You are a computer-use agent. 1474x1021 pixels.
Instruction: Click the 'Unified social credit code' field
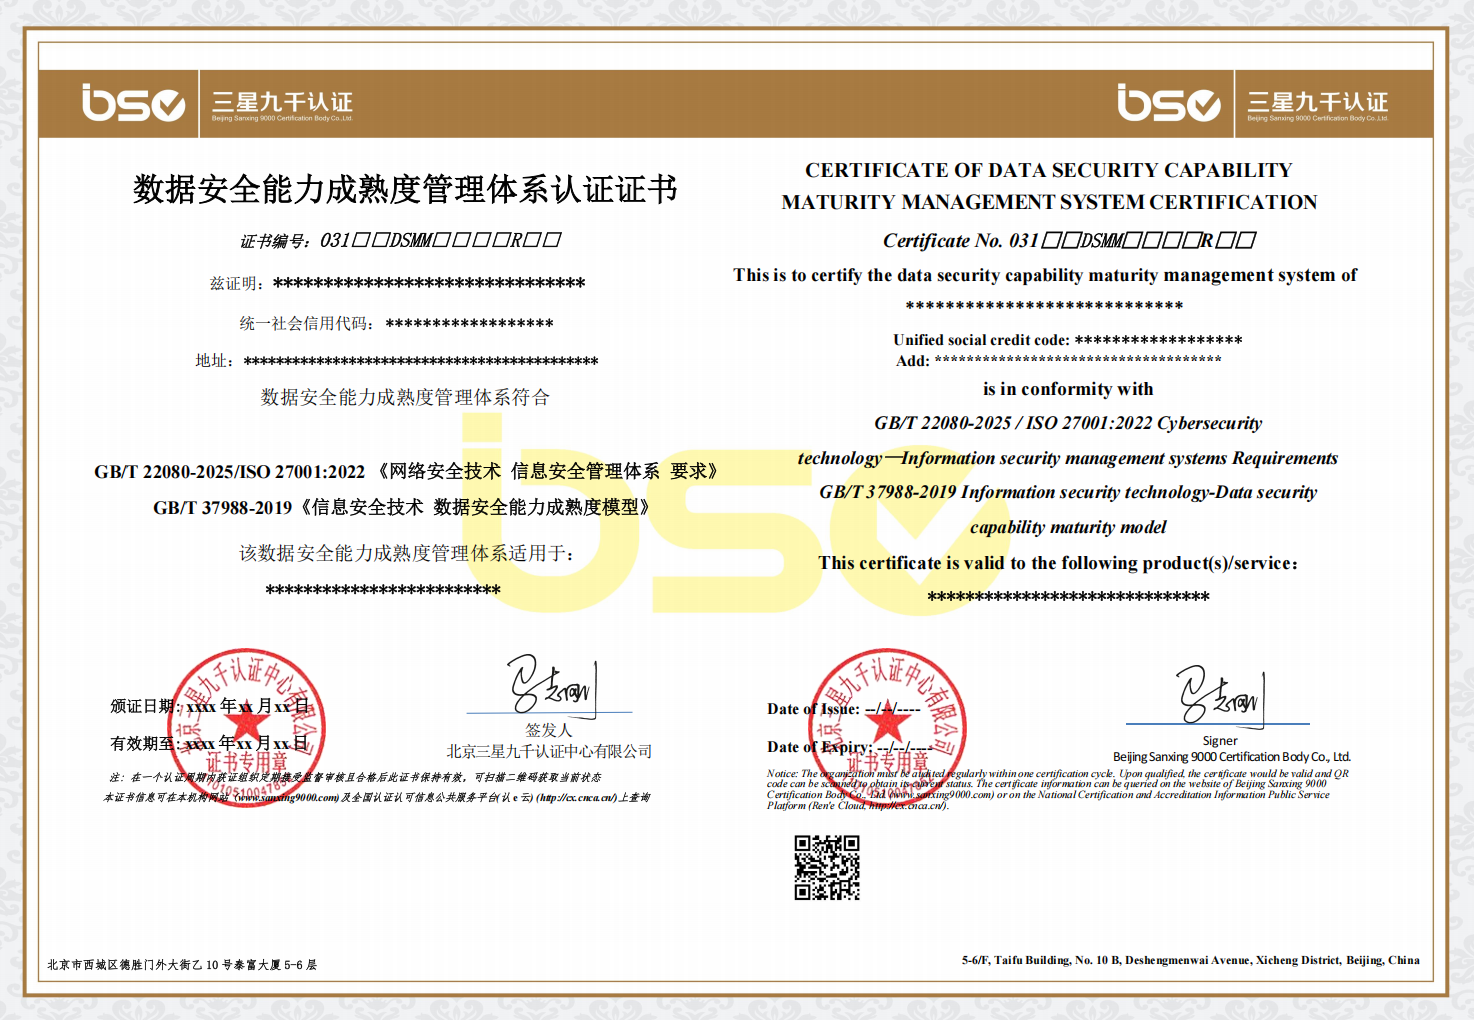click(1067, 340)
